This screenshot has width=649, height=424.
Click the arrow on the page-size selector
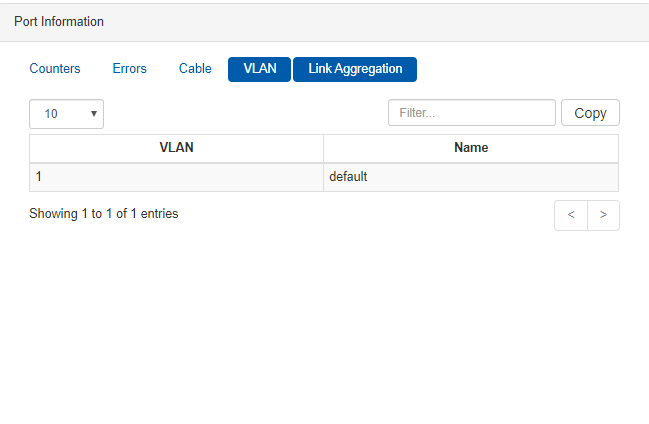pyautogui.click(x=94, y=113)
